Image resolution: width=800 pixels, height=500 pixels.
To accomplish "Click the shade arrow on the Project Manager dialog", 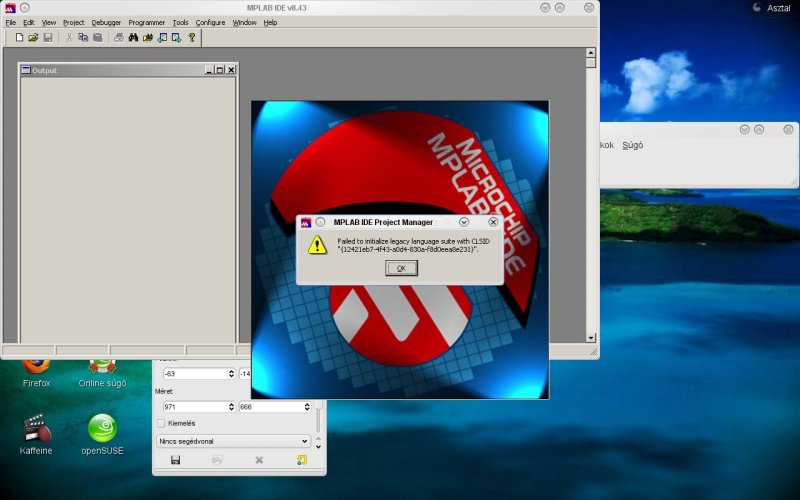I will [x=464, y=222].
